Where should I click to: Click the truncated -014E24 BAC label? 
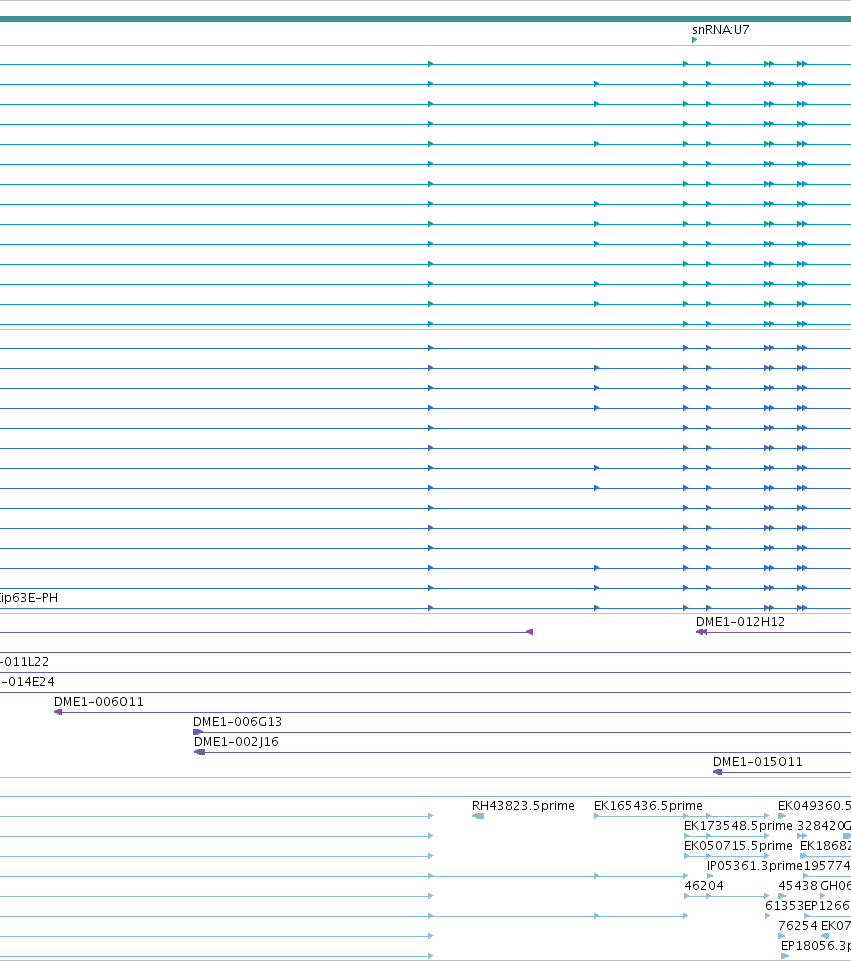coord(27,682)
